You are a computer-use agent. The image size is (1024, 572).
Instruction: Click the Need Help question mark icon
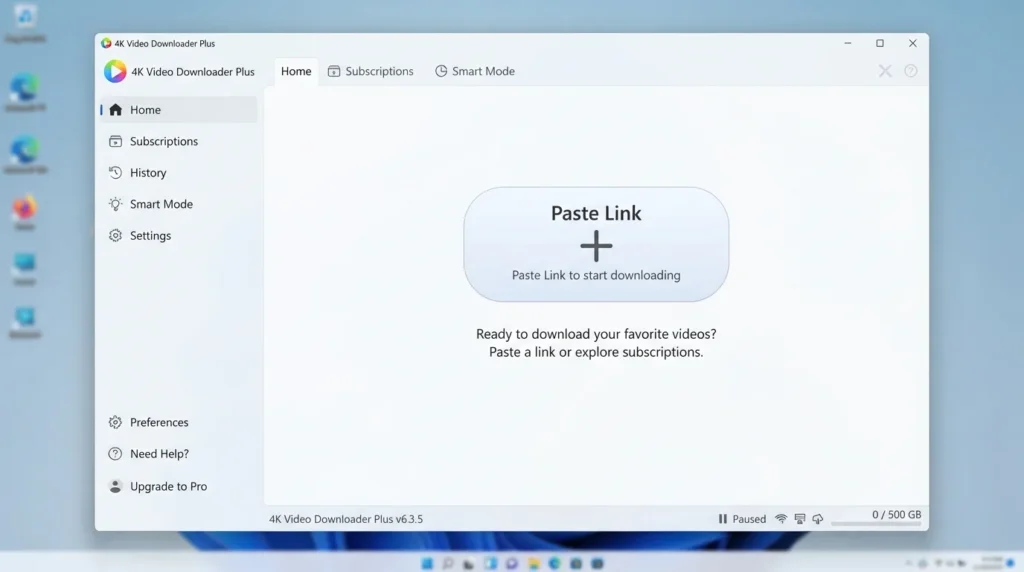pyautogui.click(x=116, y=454)
